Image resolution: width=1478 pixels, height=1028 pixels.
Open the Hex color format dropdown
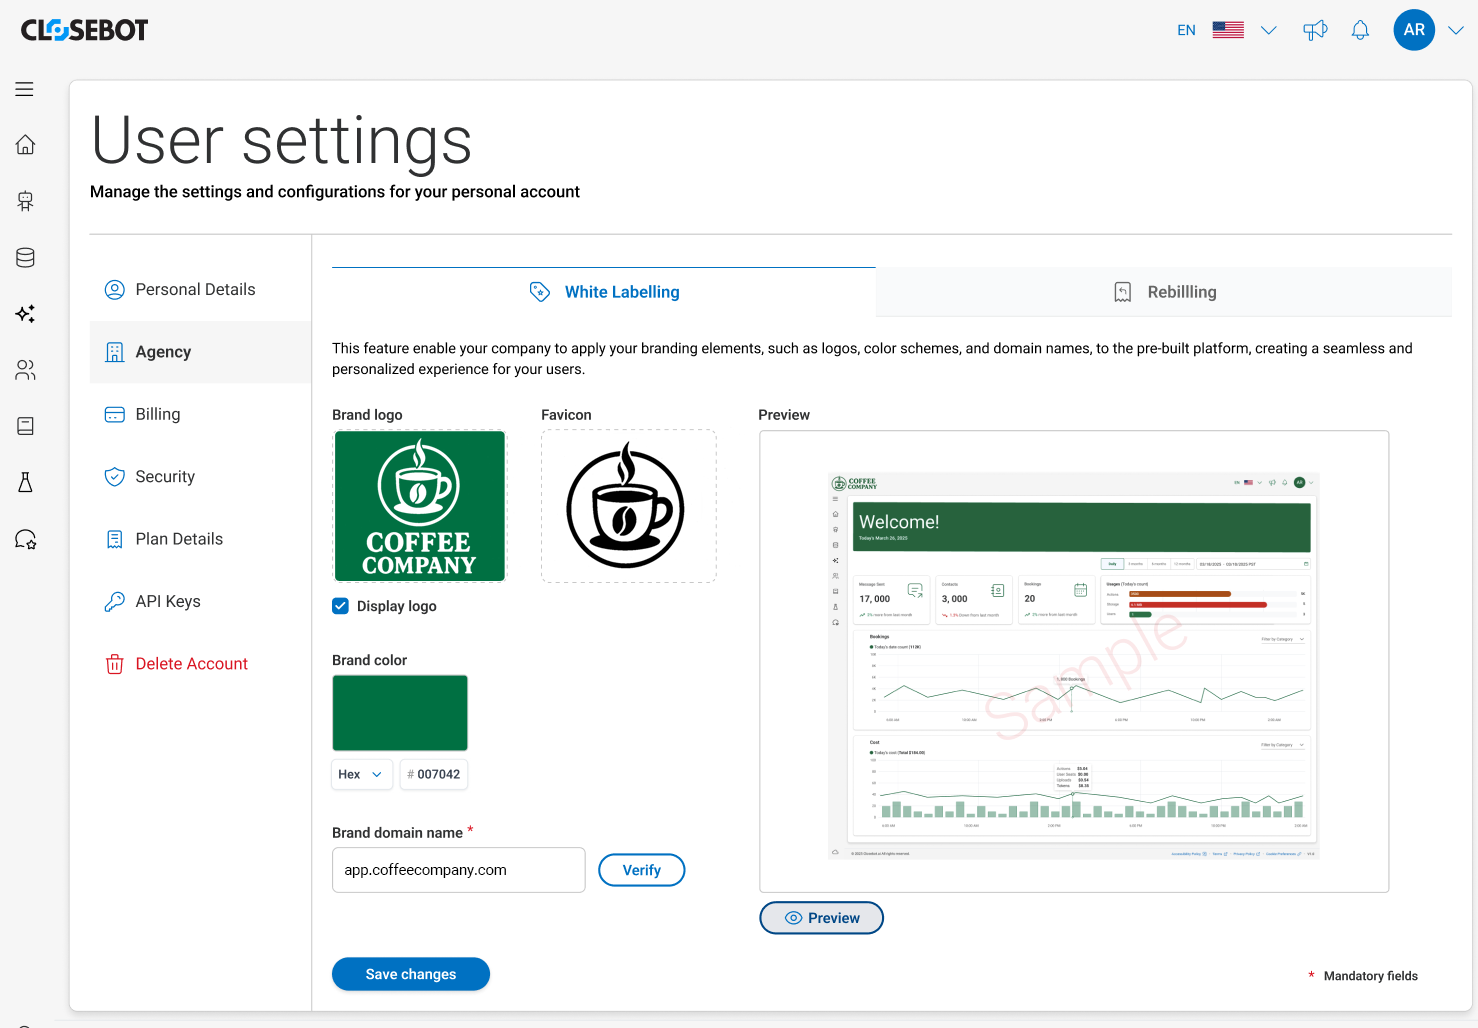(x=362, y=774)
